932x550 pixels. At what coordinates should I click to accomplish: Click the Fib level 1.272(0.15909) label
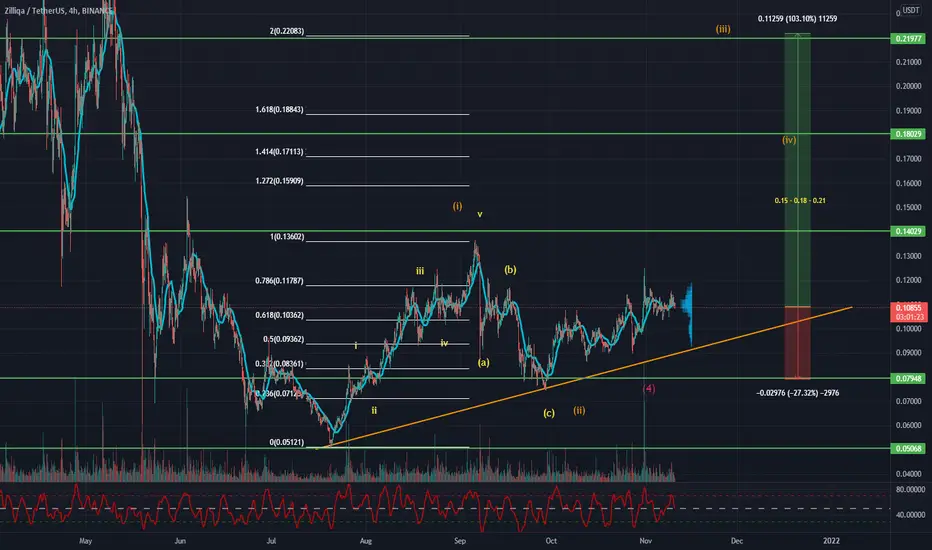[x=279, y=181]
